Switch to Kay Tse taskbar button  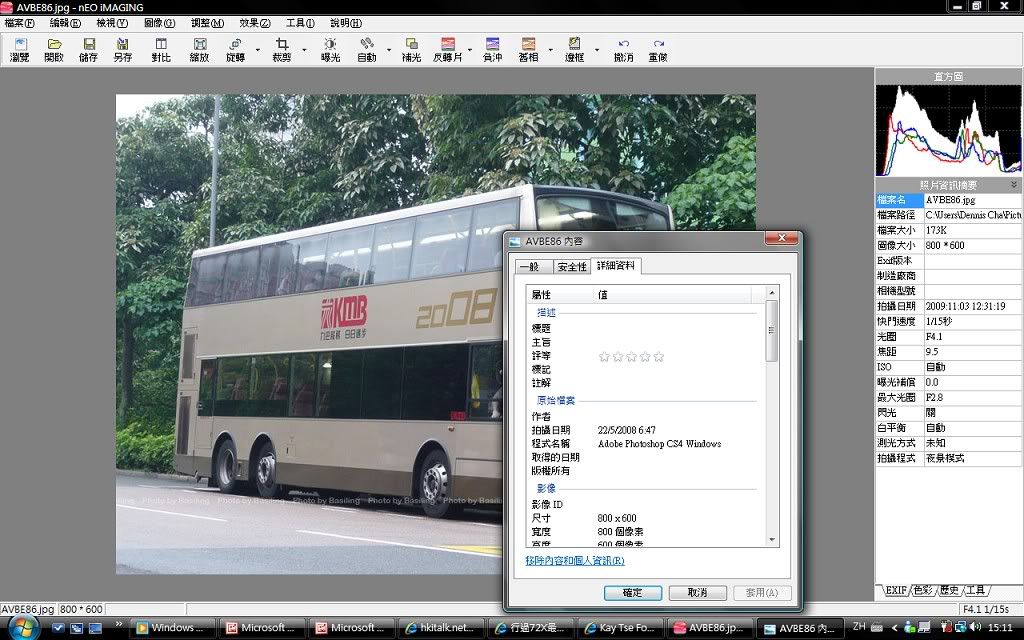(621, 628)
